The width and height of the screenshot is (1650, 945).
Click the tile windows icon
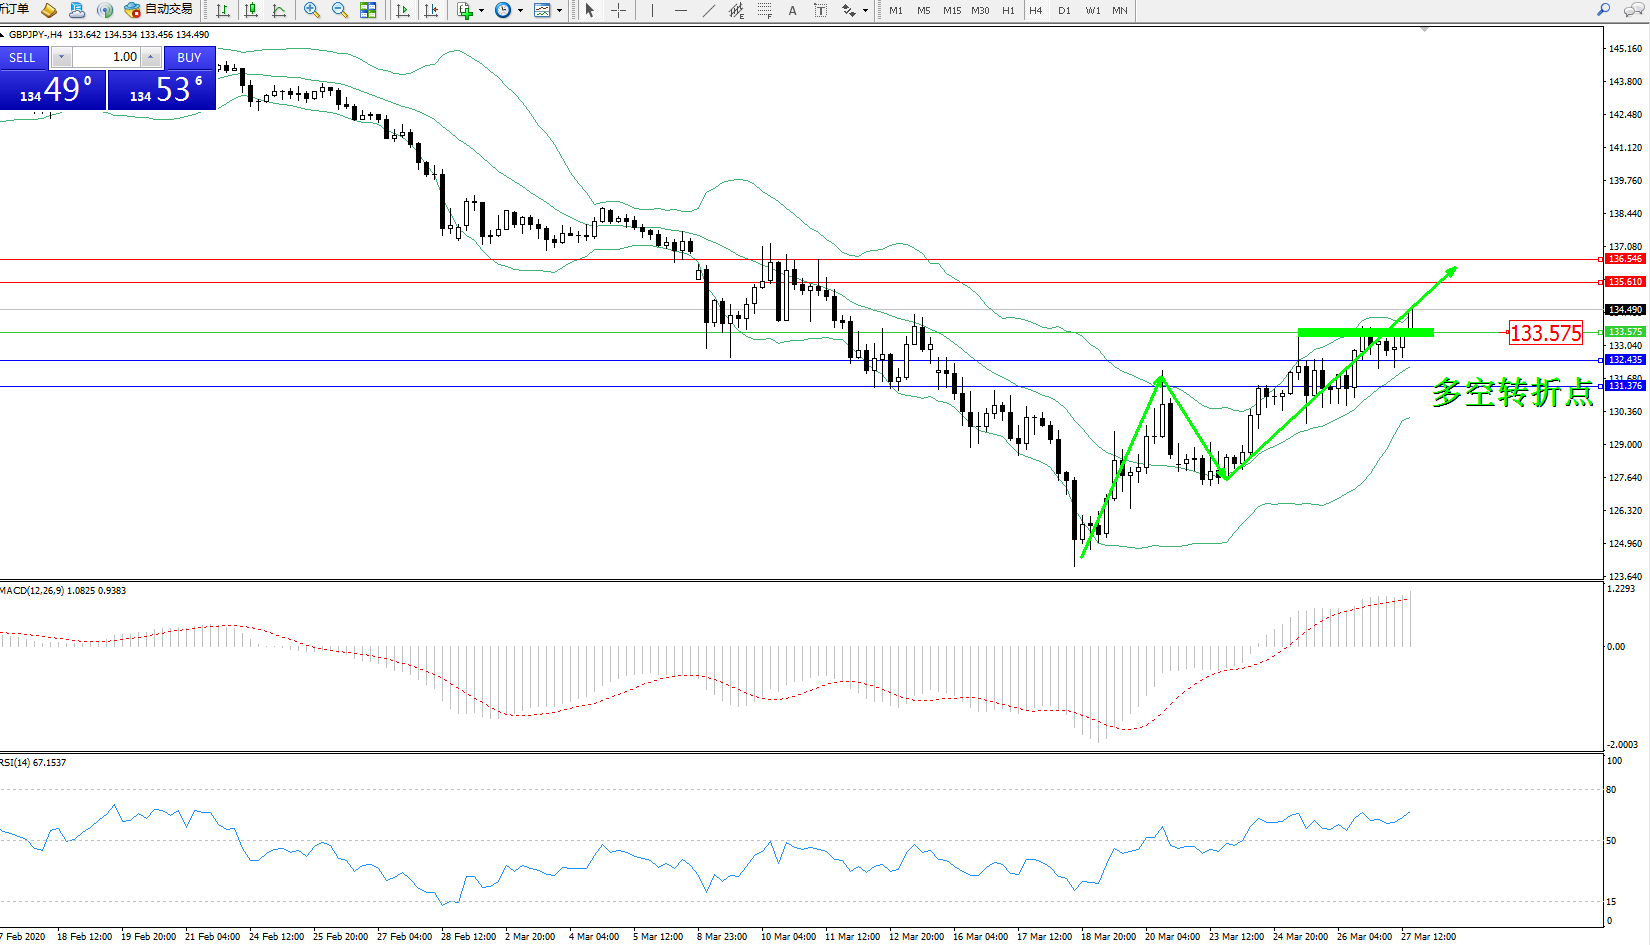click(x=368, y=10)
